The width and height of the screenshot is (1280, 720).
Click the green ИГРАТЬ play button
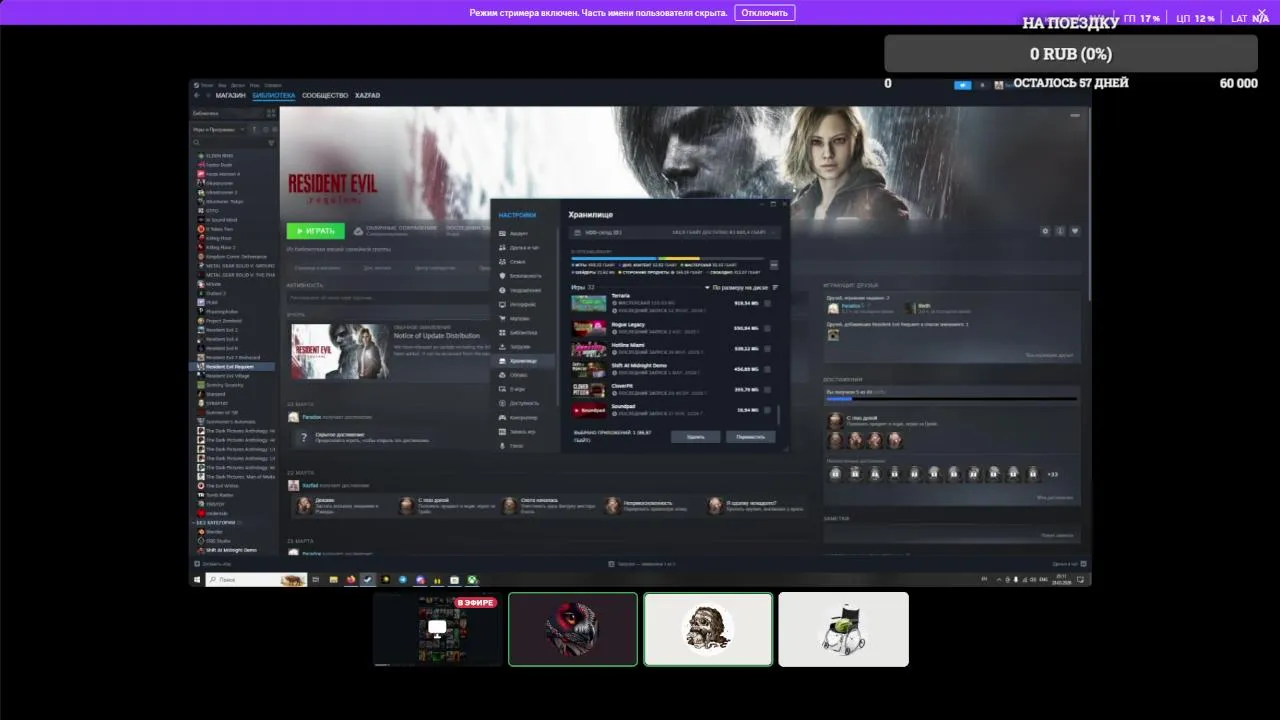click(x=315, y=231)
